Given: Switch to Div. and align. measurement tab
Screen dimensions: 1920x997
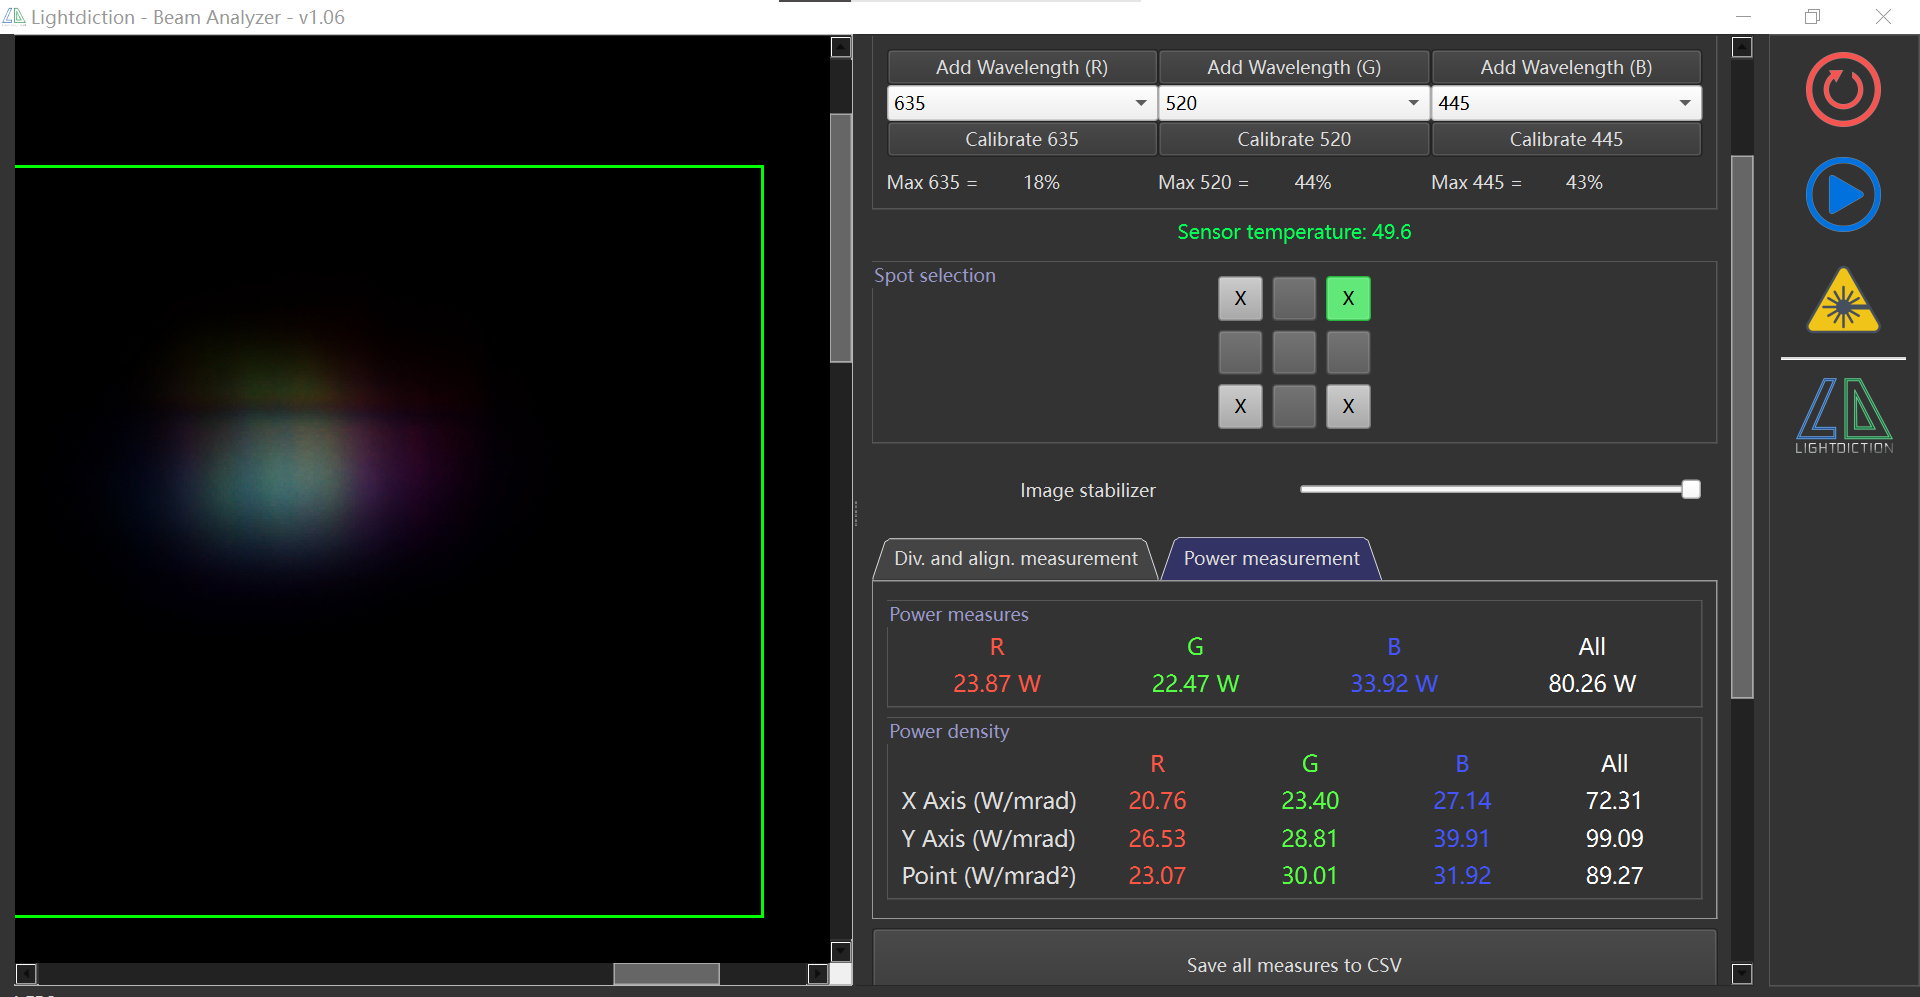Looking at the screenshot, I should 1015,559.
